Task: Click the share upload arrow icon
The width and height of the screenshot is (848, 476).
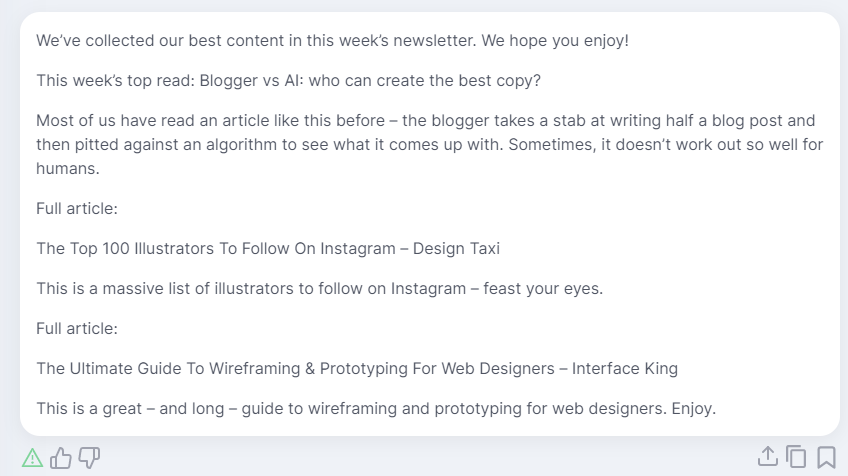Action: click(767, 457)
